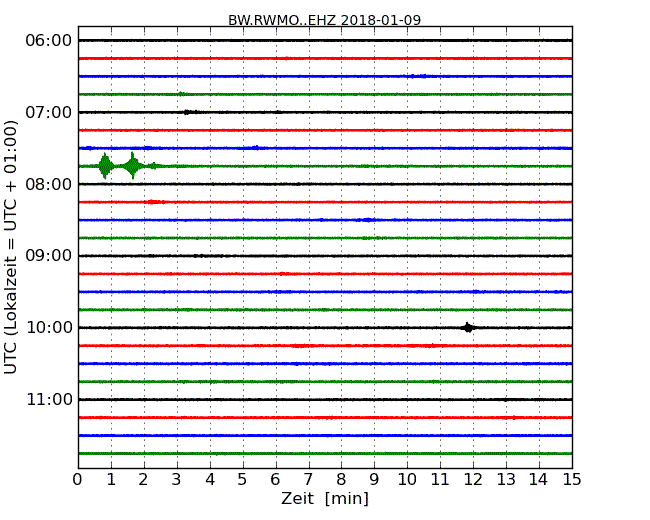The height and width of the screenshot is (520, 650).
Task: Click the first large green seismic burst
Action: [x=105, y=166]
